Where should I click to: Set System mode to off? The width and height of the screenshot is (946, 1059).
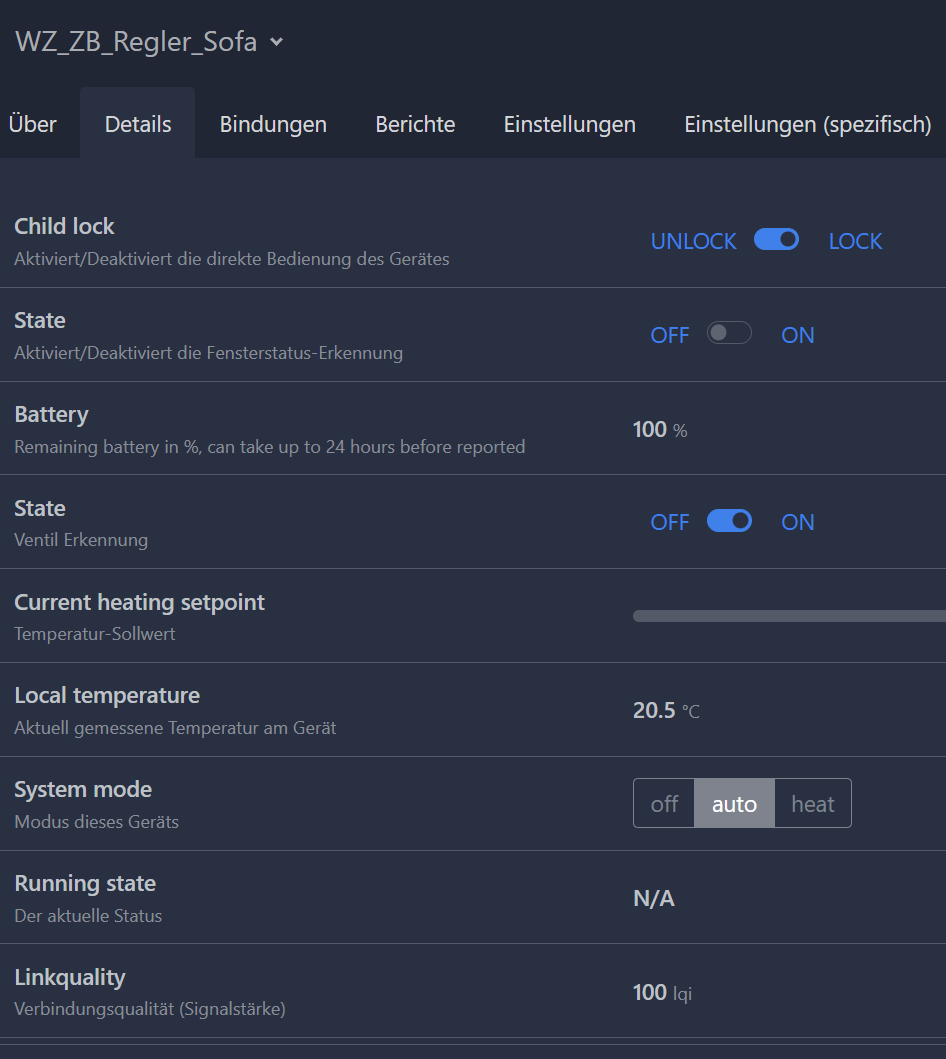click(x=664, y=804)
